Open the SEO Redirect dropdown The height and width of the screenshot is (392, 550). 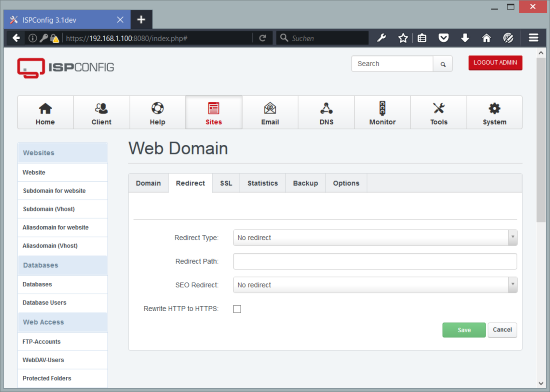pyautogui.click(x=375, y=285)
